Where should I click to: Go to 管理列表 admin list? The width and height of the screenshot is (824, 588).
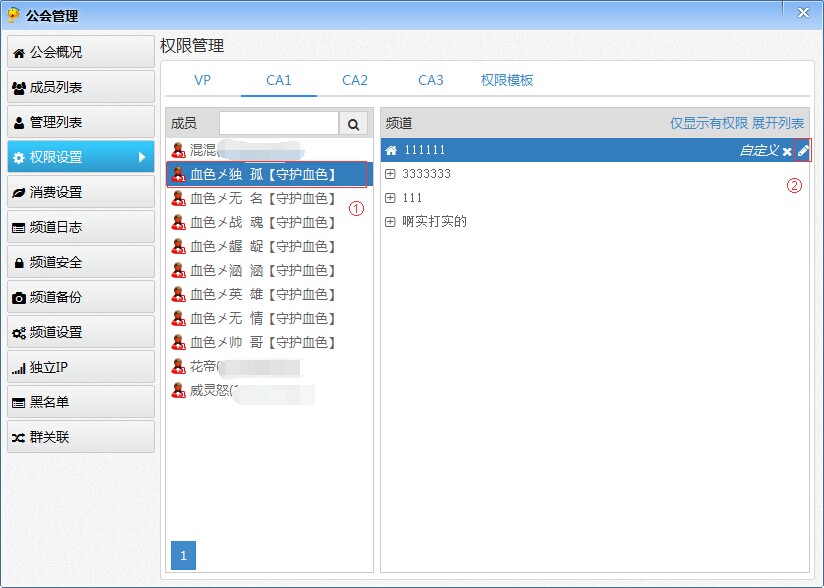[81, 122]
